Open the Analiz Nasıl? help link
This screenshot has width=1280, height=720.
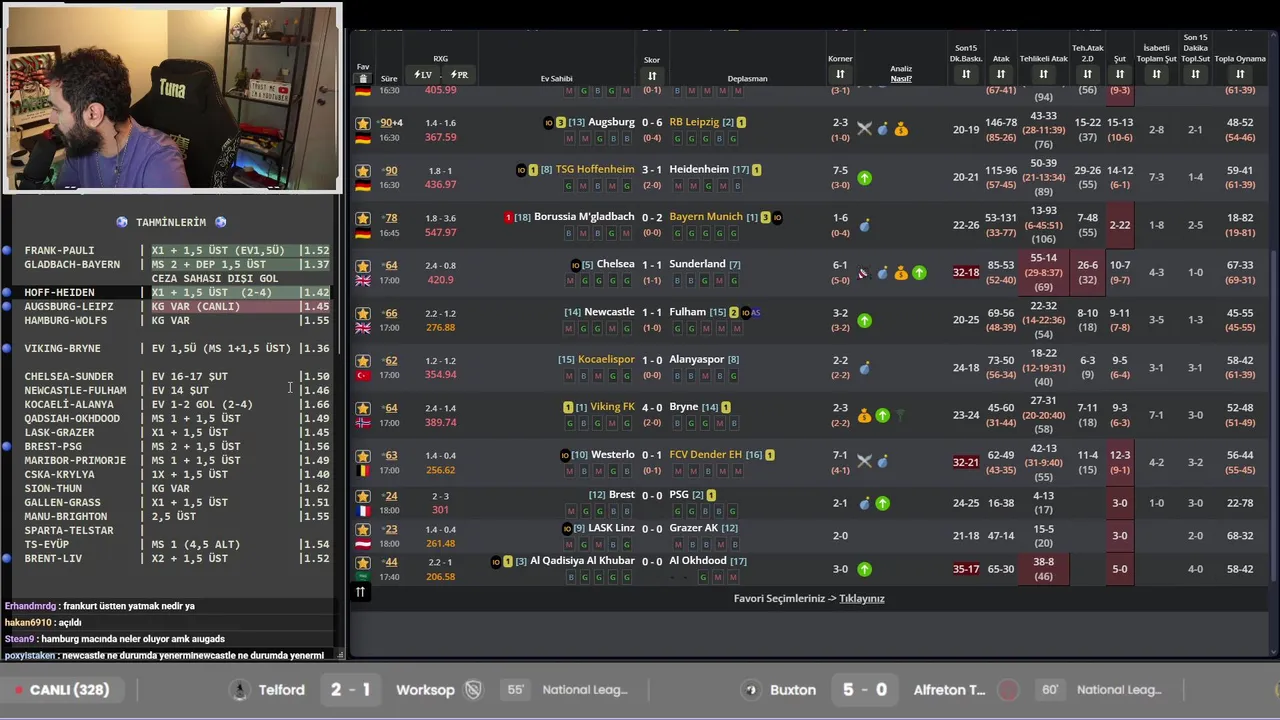901,74
